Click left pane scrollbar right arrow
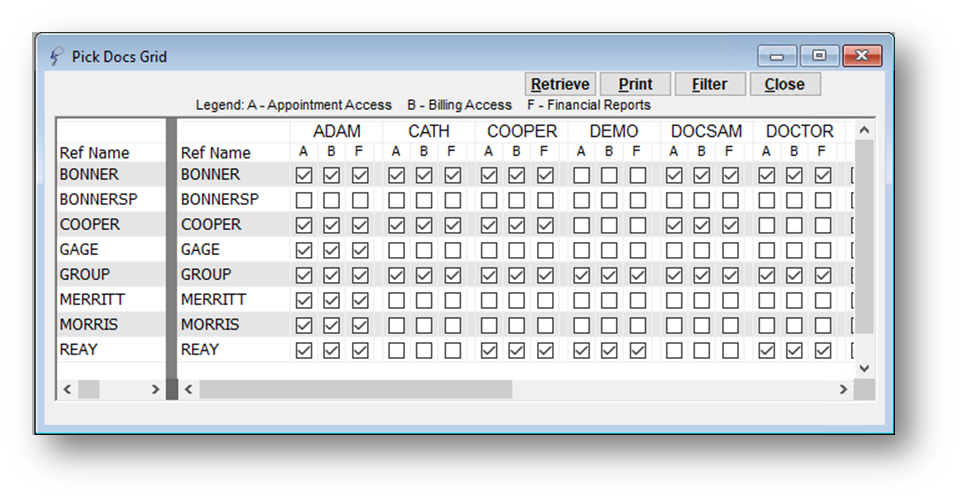Screen dimensions: 960x500 pos(155,389)
